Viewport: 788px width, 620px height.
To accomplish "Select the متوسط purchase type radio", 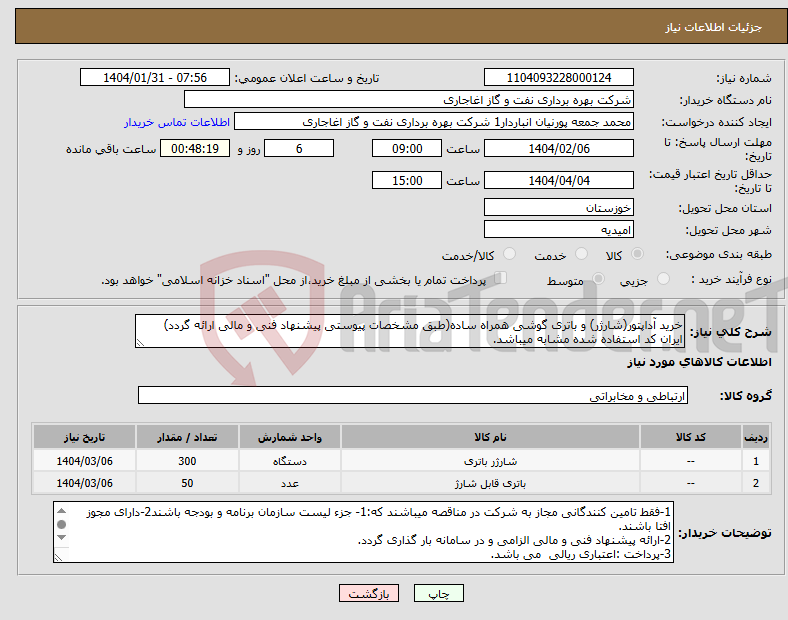I will click(598, 278).
